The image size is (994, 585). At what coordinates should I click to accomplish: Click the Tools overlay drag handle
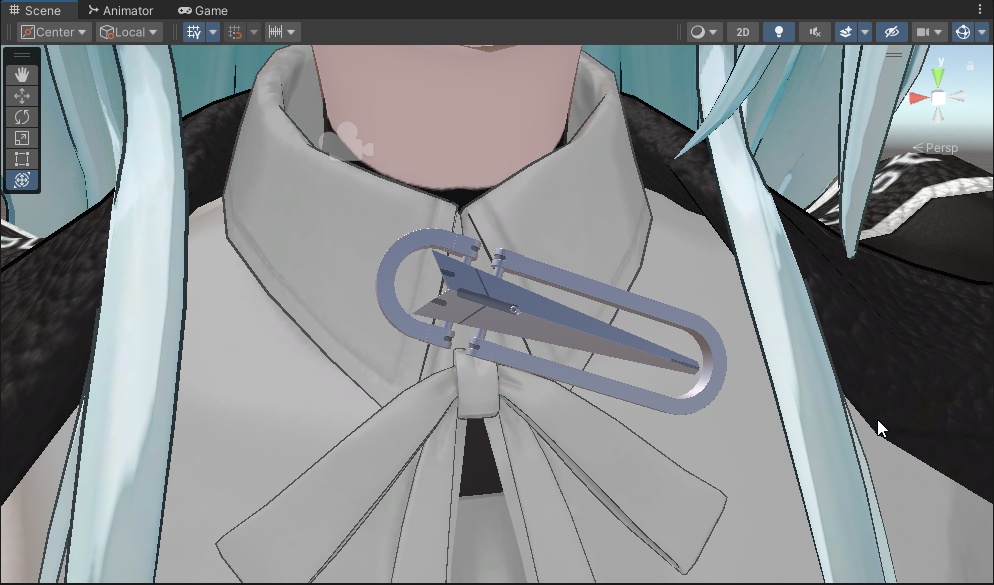point(22,55)
